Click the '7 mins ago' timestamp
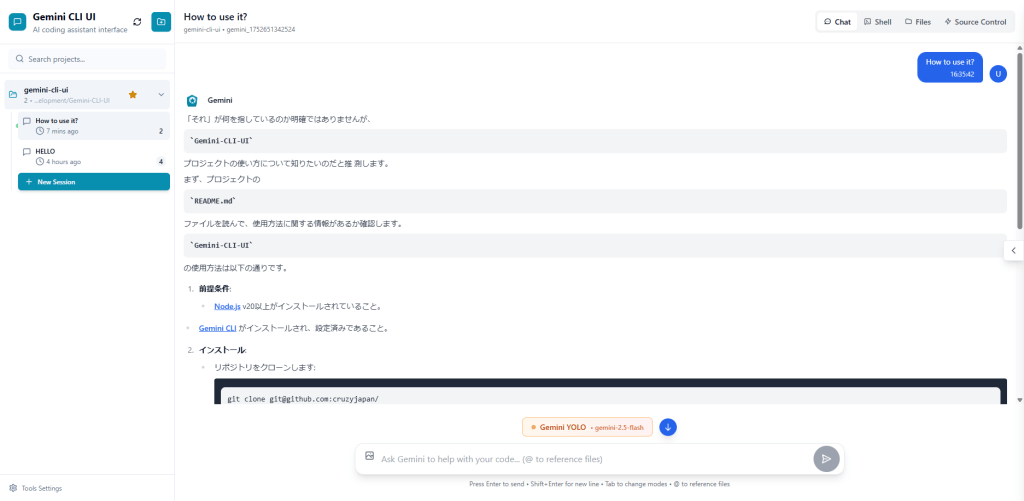1024x501 pixels. click(x=62, y=131)
